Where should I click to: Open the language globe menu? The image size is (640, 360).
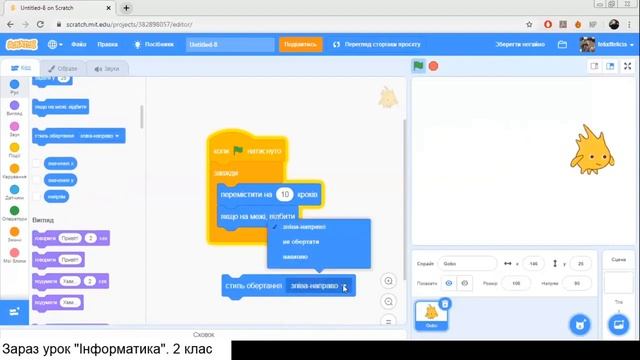pos(55,44)
